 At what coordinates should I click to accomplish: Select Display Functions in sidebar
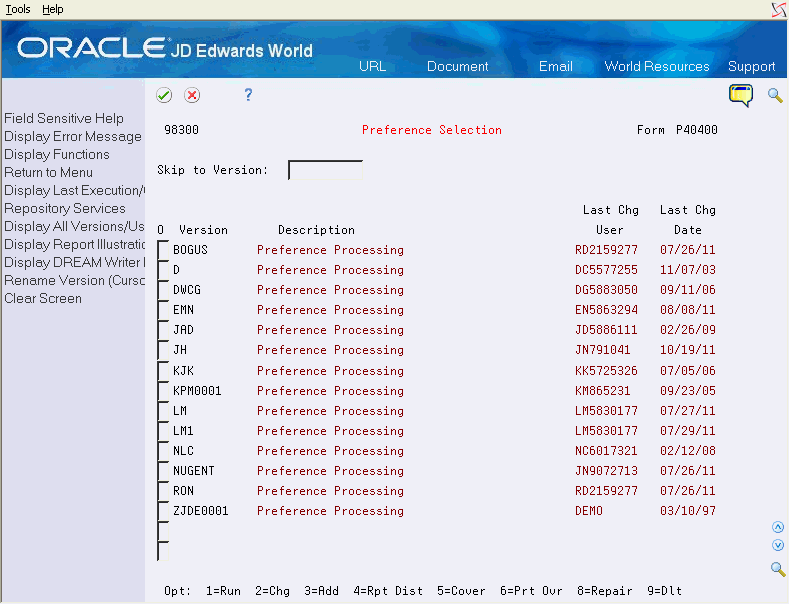coord(57,155)
